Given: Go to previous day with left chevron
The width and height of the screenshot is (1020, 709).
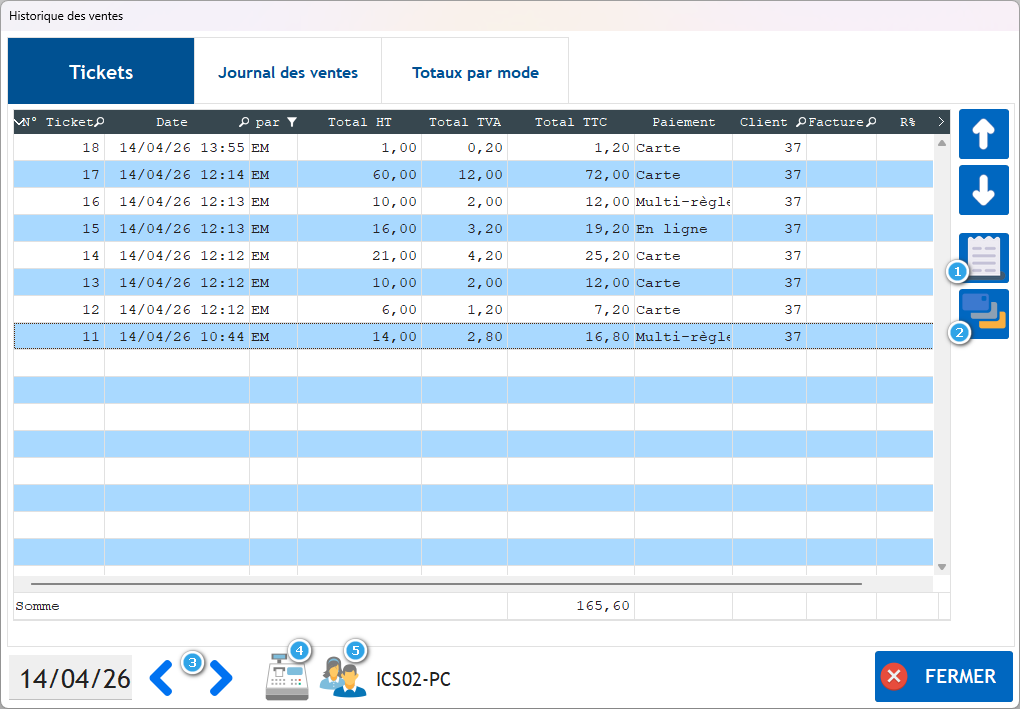Looking at the screenshot, I should coord(161,678).
